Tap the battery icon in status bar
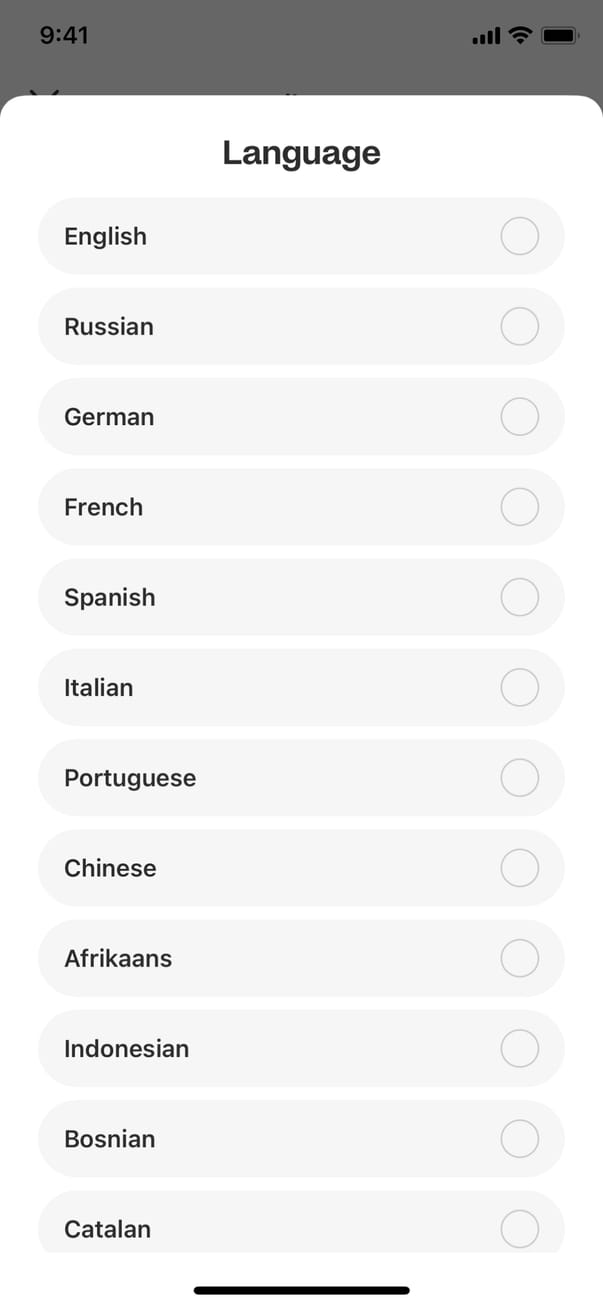The height and width of the screenshot is (1306, 603). (559, 36)
